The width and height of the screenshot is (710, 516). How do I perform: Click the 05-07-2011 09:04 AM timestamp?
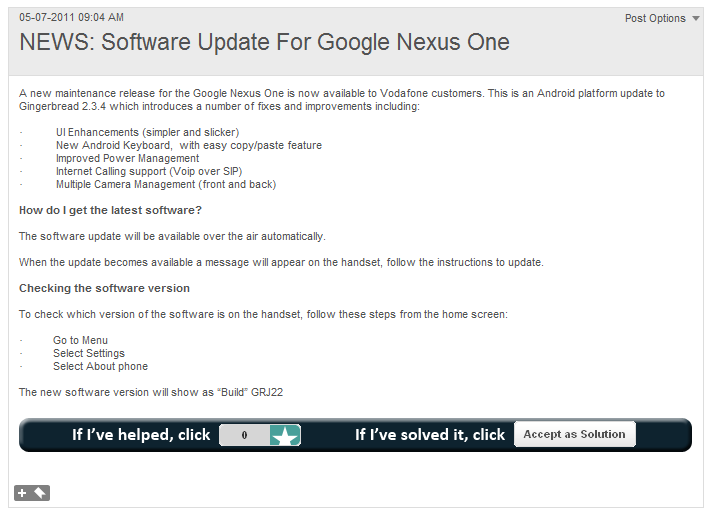pyautogui.click(x=71, y=17)
